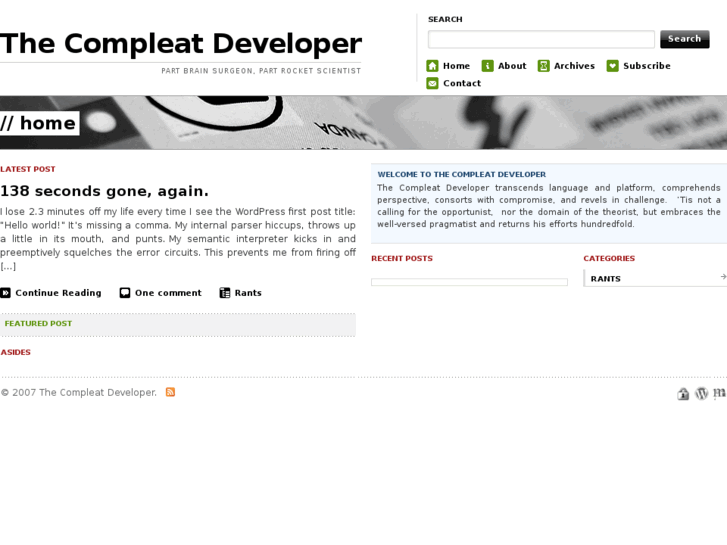This screenshot has width=727, height=545.
Task: Click the green Subscribe heart icon
Action: coord(612,66)
